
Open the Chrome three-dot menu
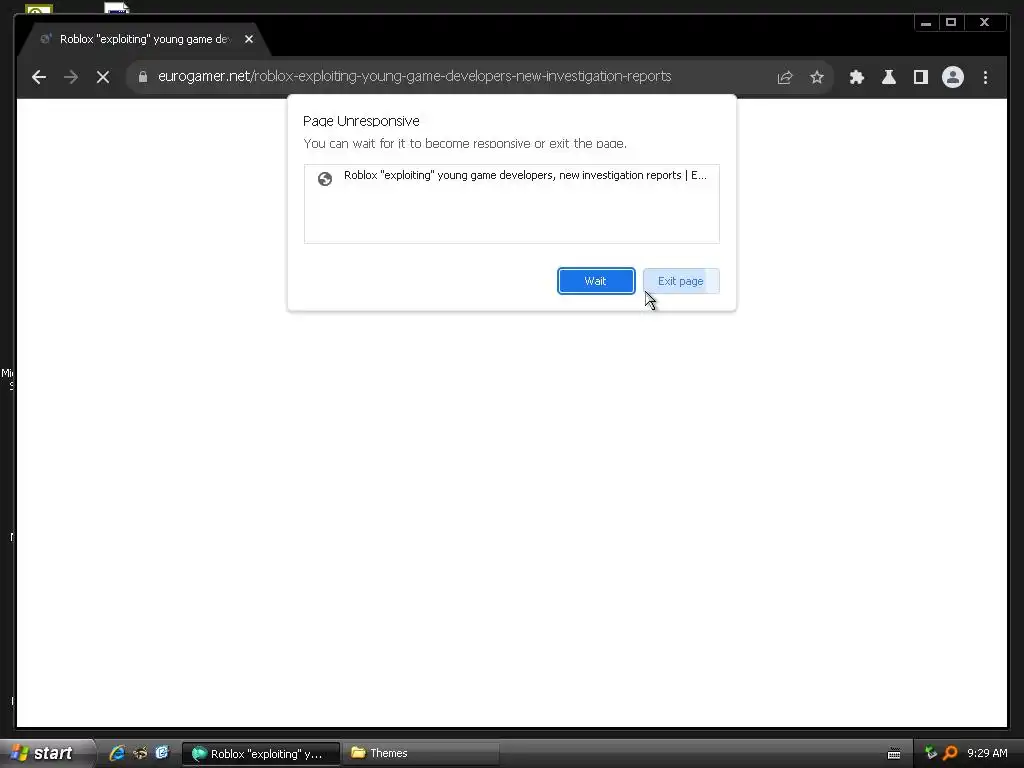coord(985,77)
